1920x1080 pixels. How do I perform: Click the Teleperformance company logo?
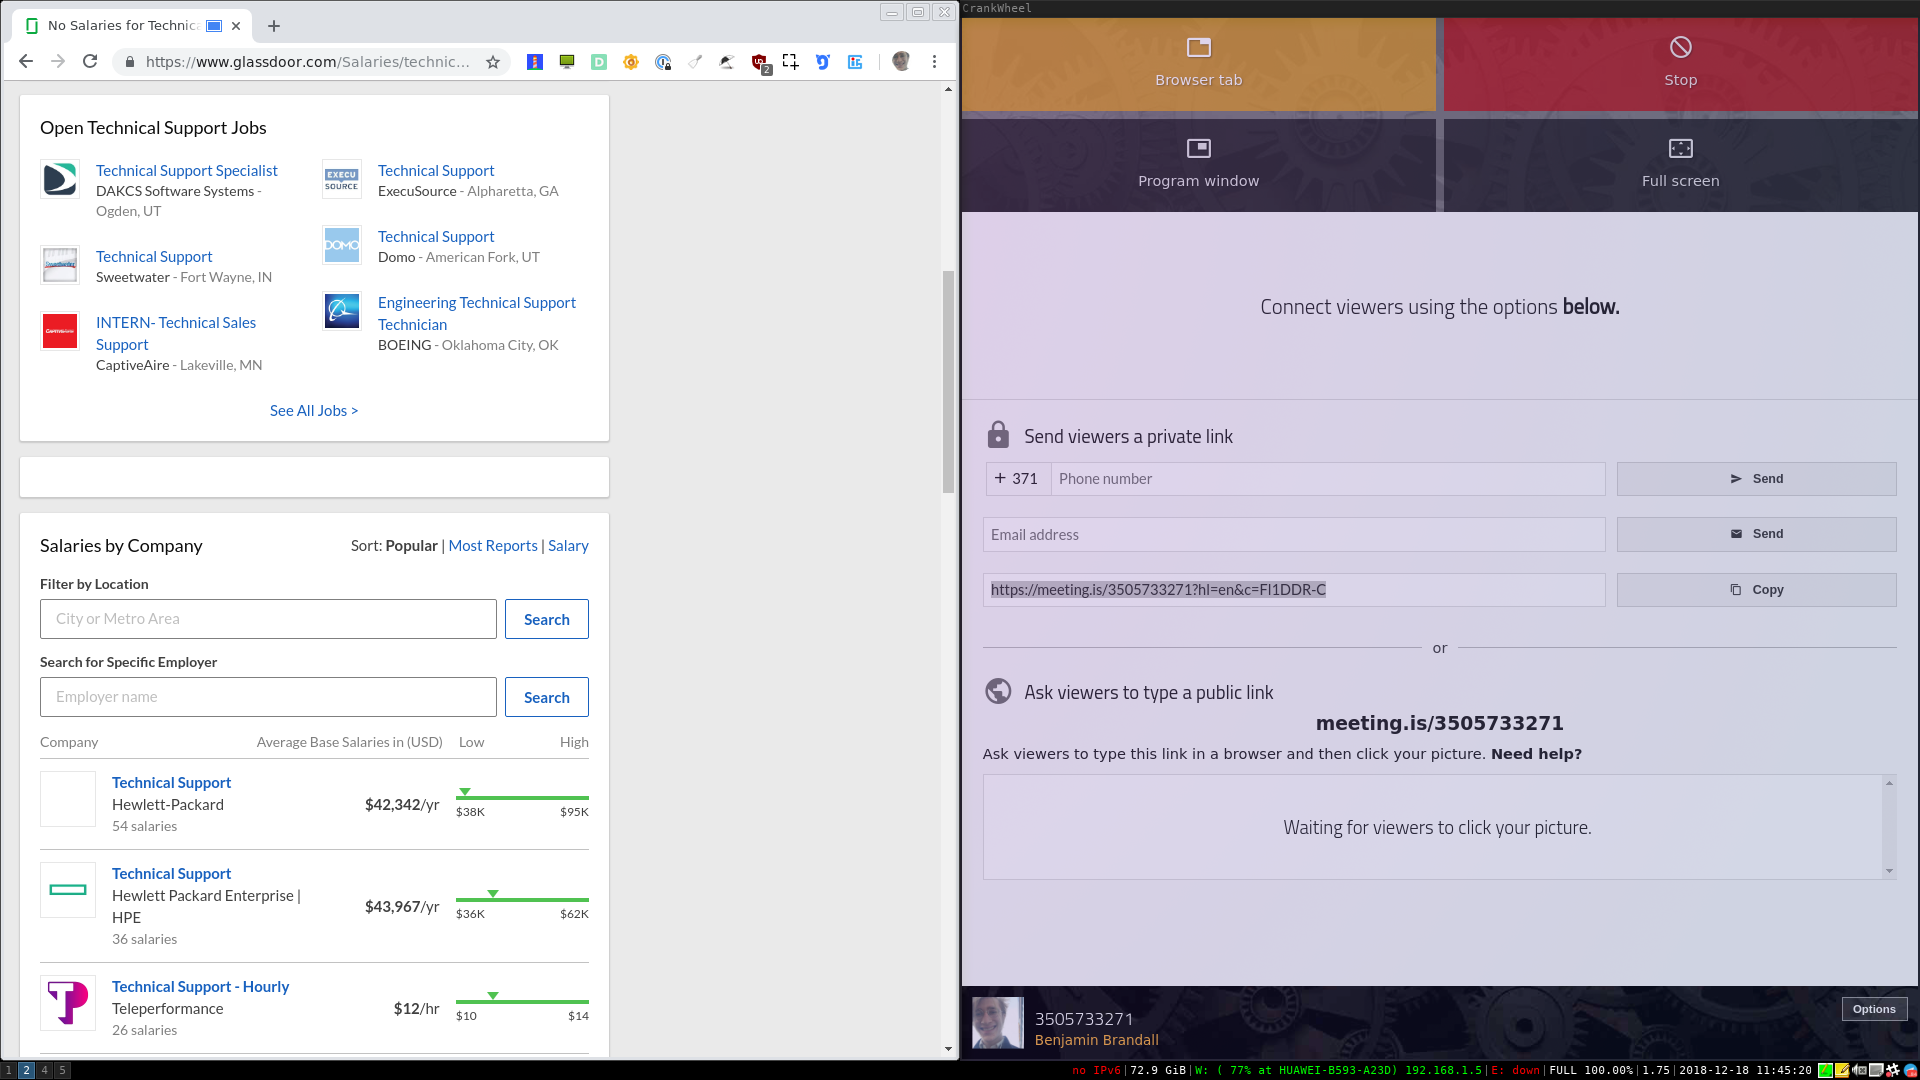point(68,1003)
